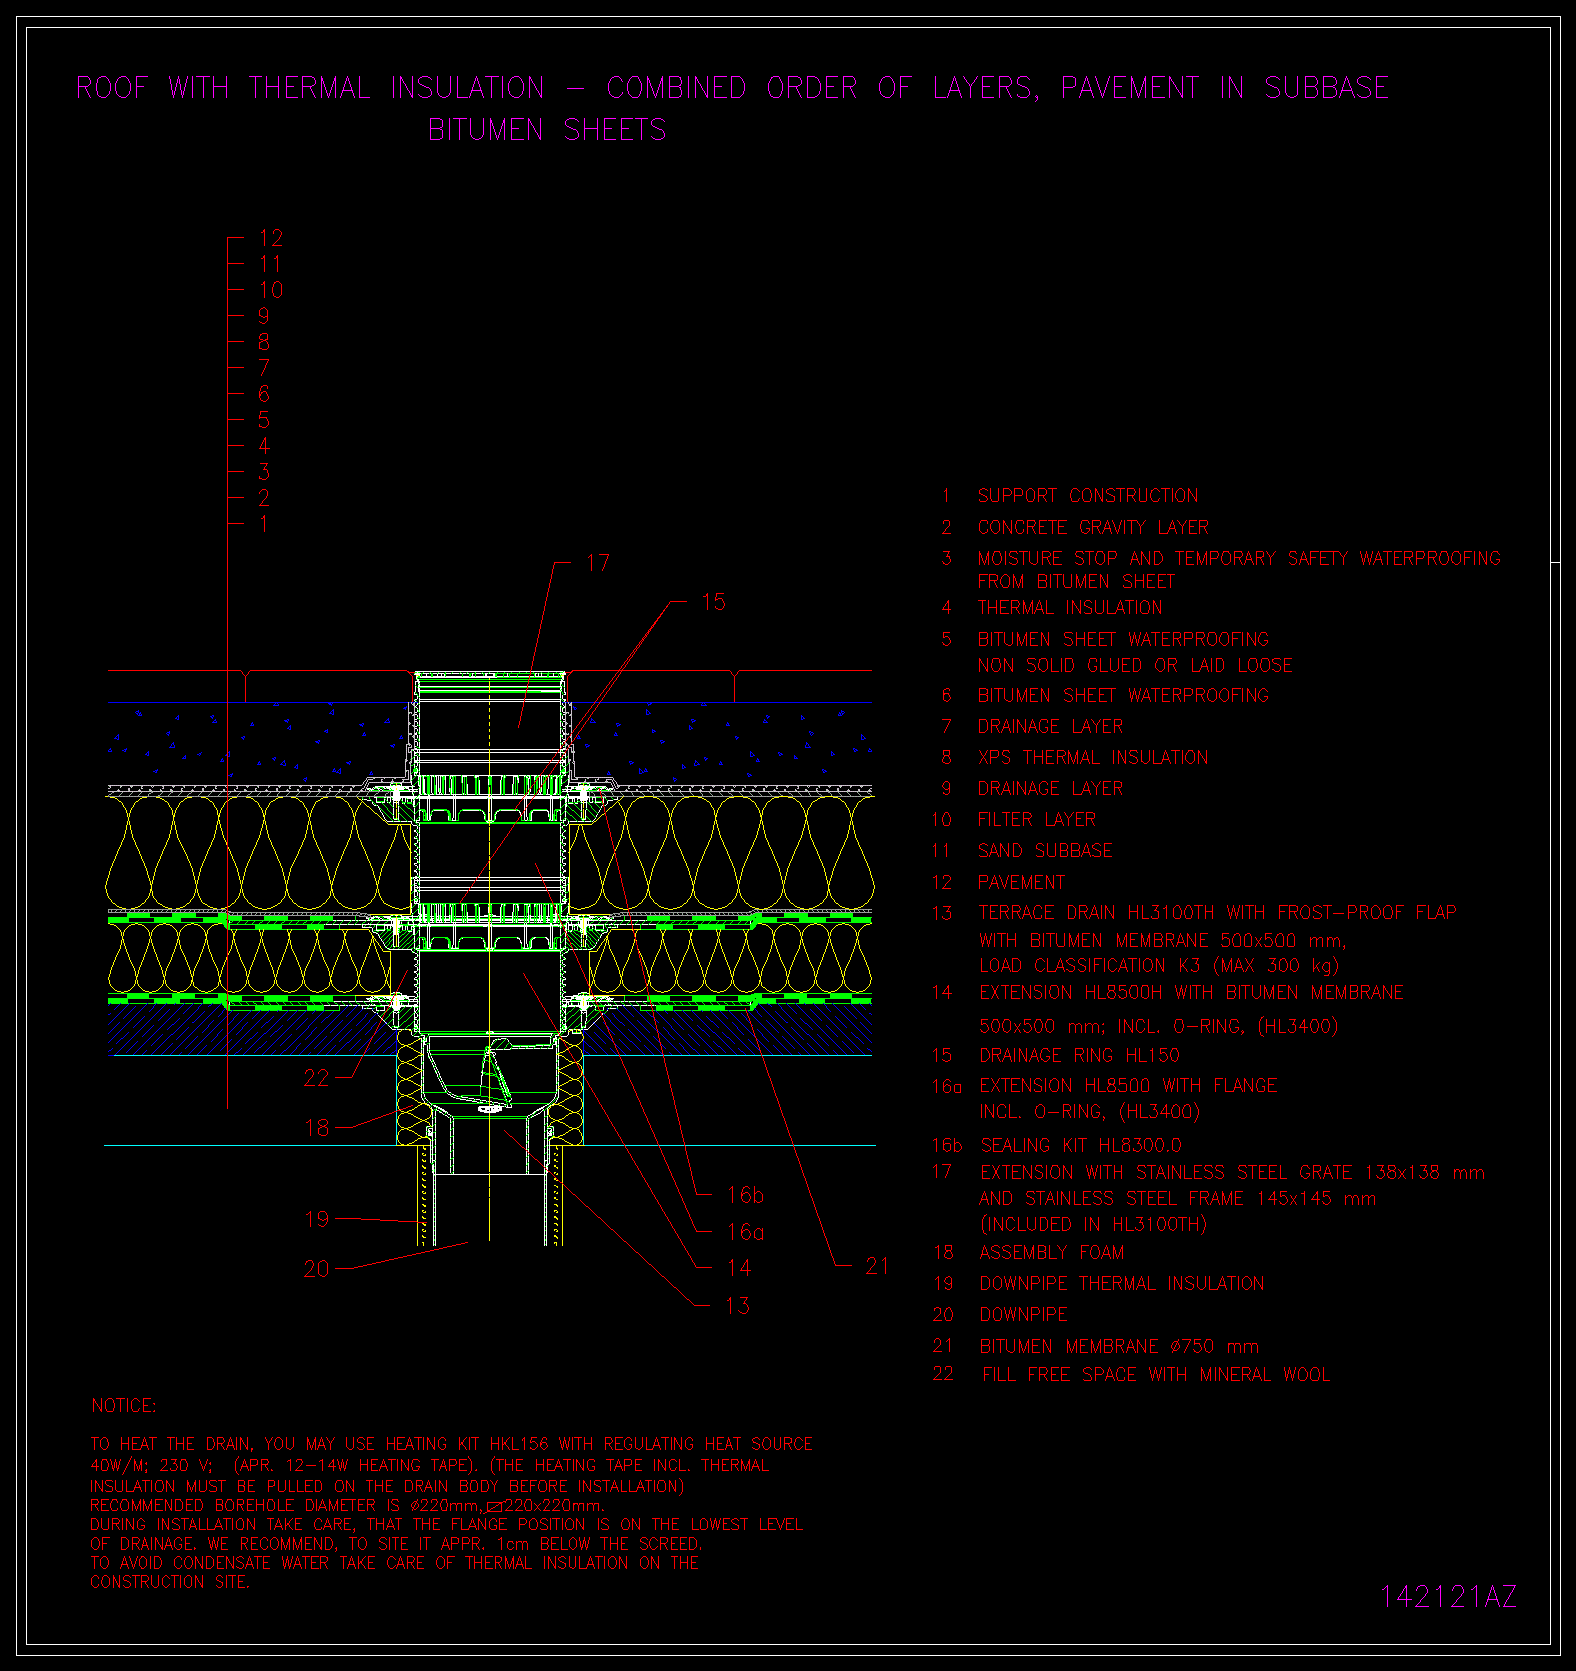This screenshot has height=1671, width=1576.
Task: Click legend text 'FILTER LAYER'
Action: pyautogui.click(x=1037, y=819)
